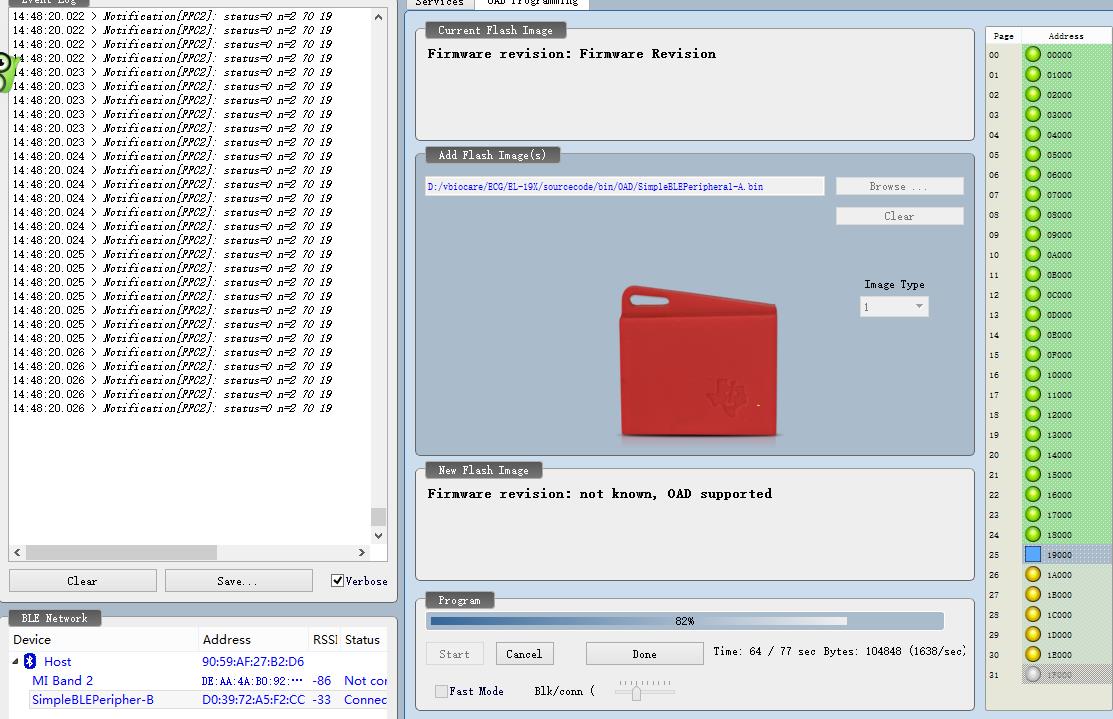Click the Done button
The height and width of the screenshot is (719, 1113).
point(645,654)
